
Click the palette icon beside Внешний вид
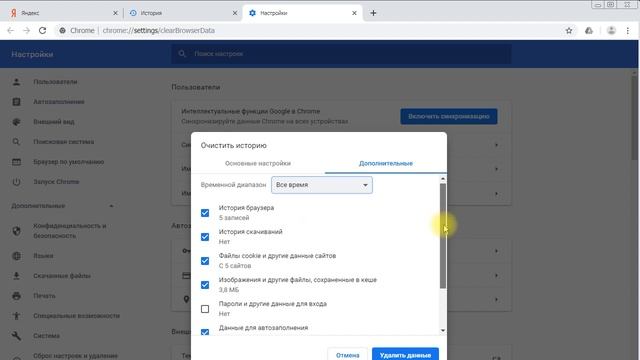coord(16,122)
